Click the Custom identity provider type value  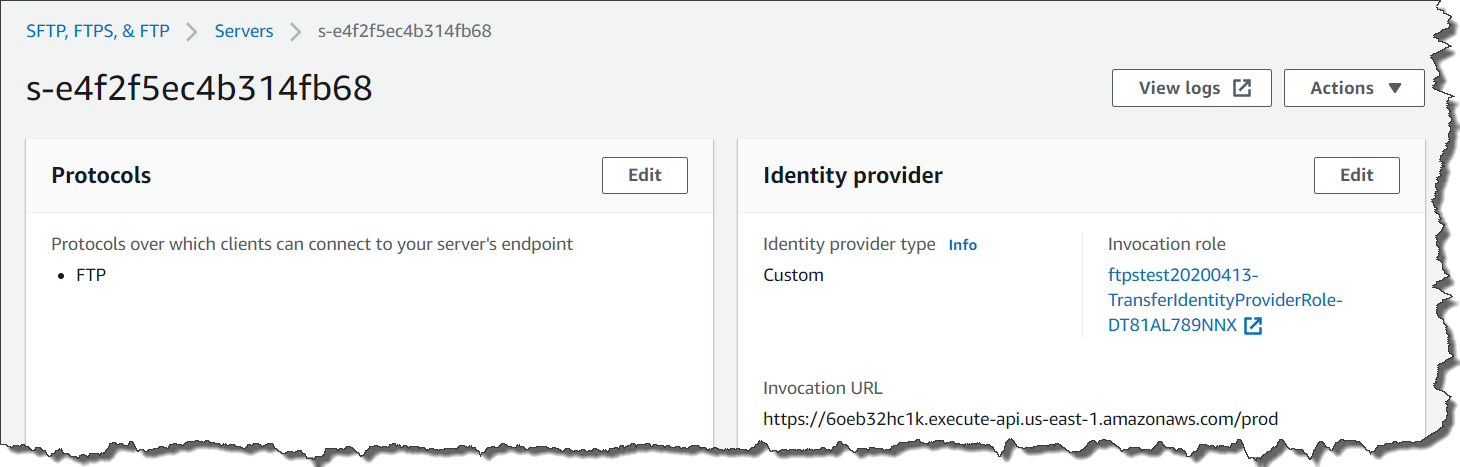coord(793,275)
